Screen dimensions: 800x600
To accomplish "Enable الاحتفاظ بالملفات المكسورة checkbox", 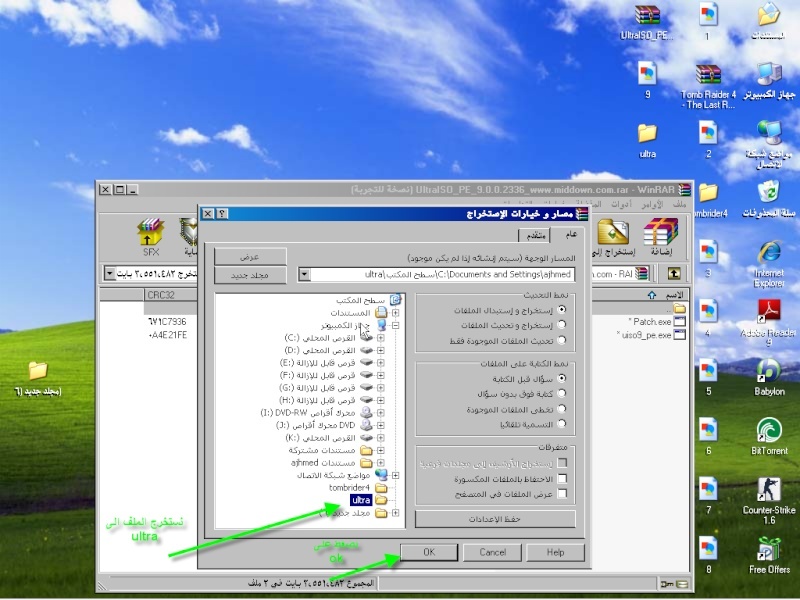I will [x=562, y=479].
